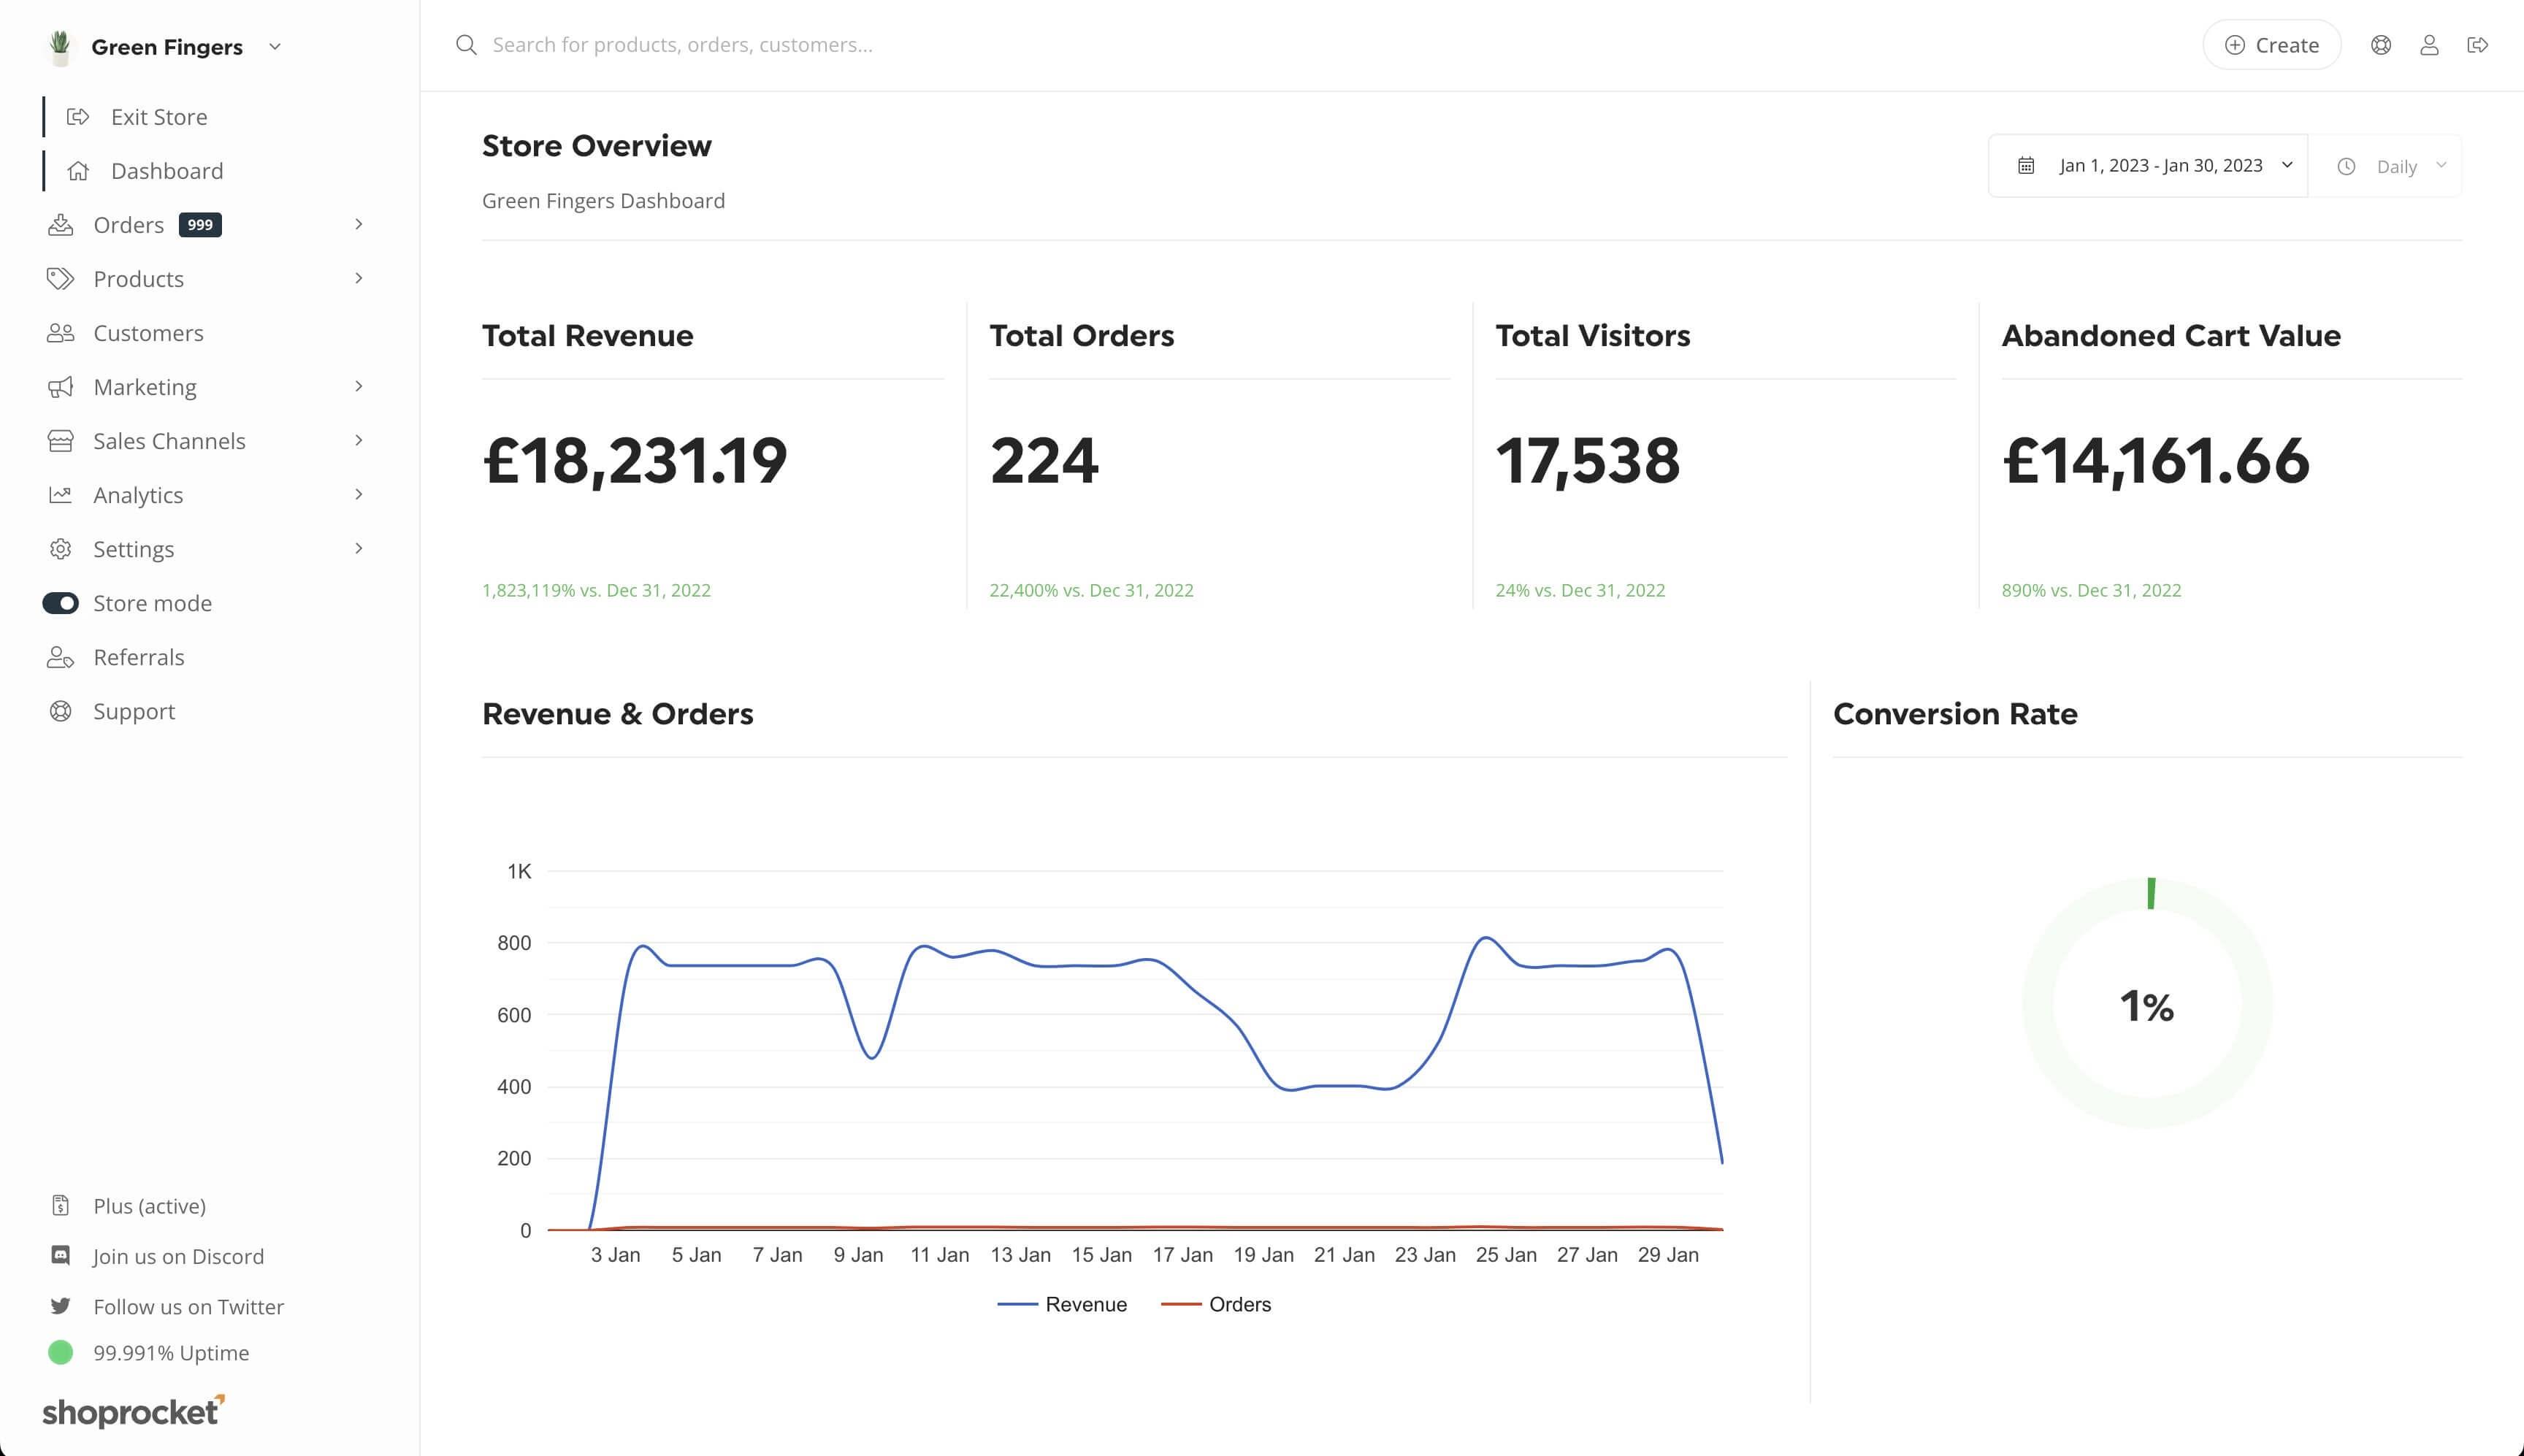Click the support lifebuoy icon in top bar
2524x1456 pixels.
coord(2381,45)
